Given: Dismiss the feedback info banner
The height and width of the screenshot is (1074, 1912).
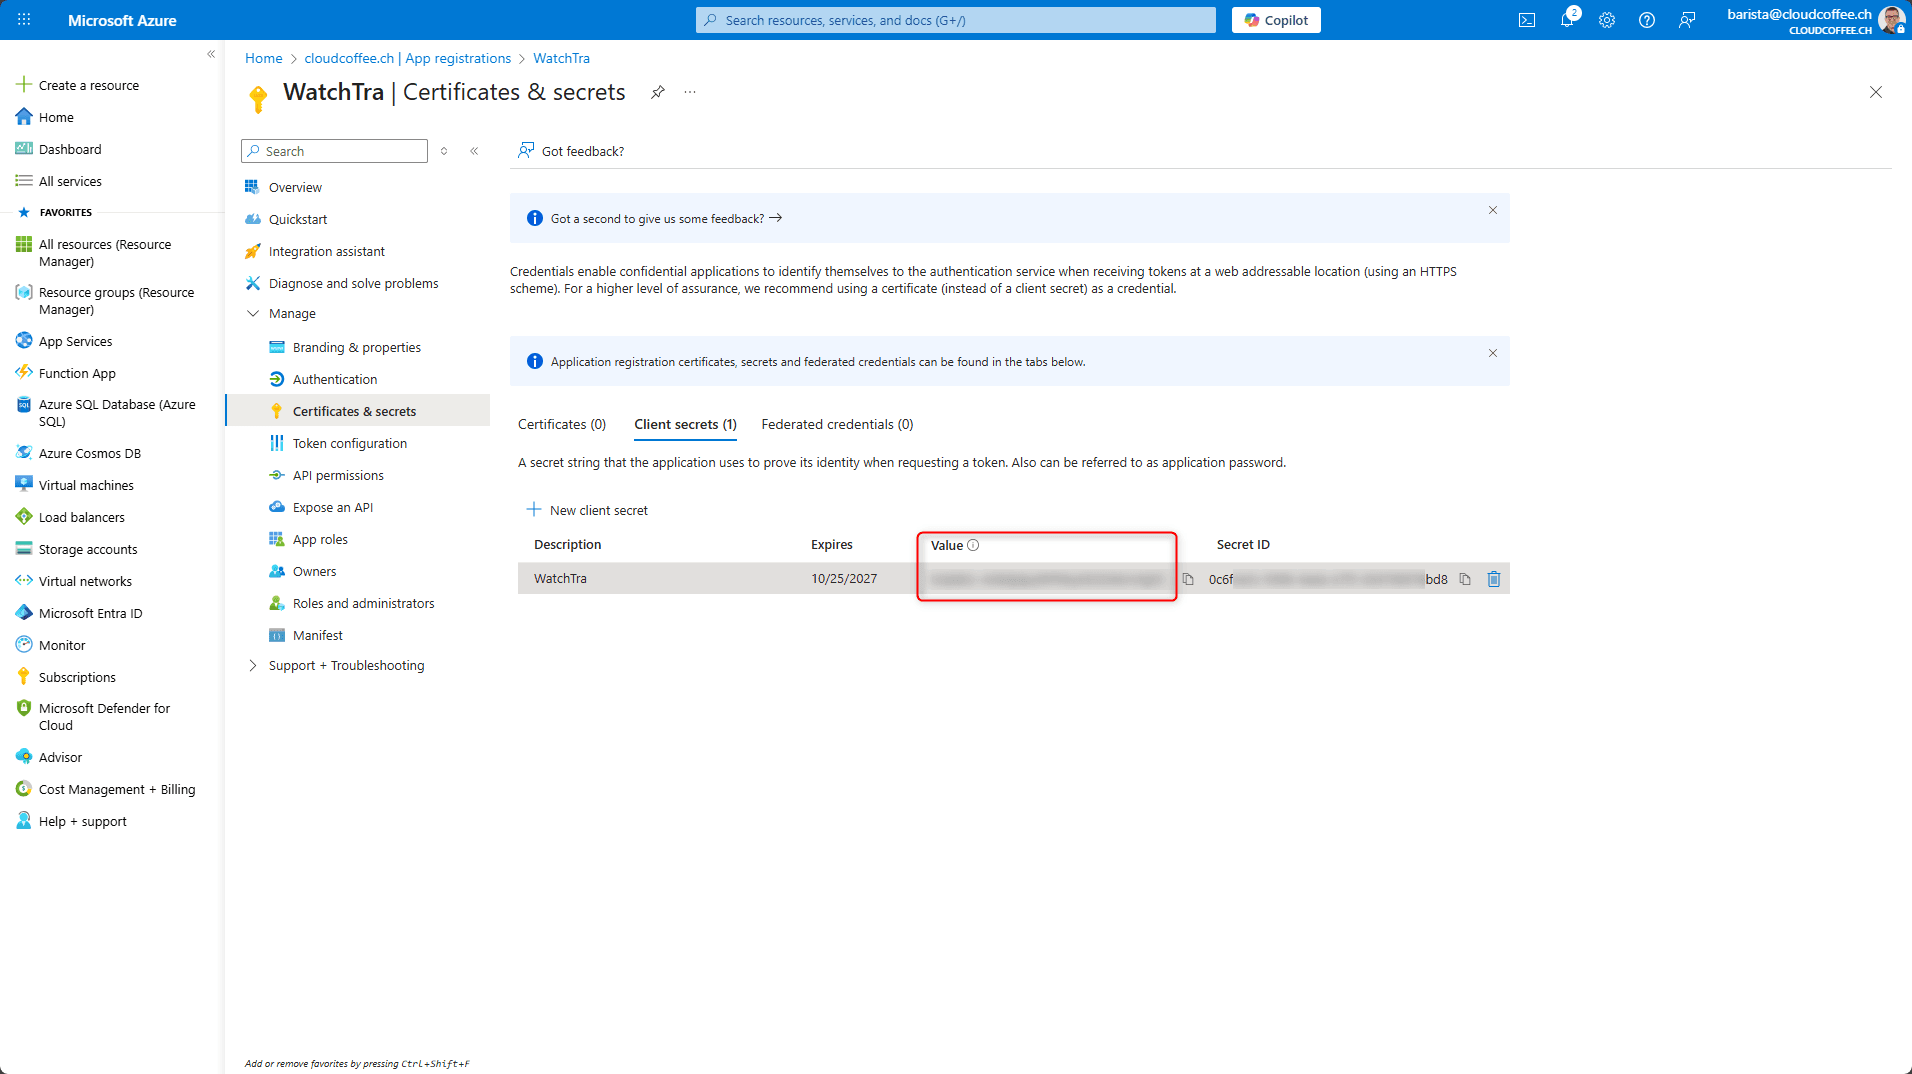Looking at the screenshot, I should pyautogui.click(x=1493, y=210).
